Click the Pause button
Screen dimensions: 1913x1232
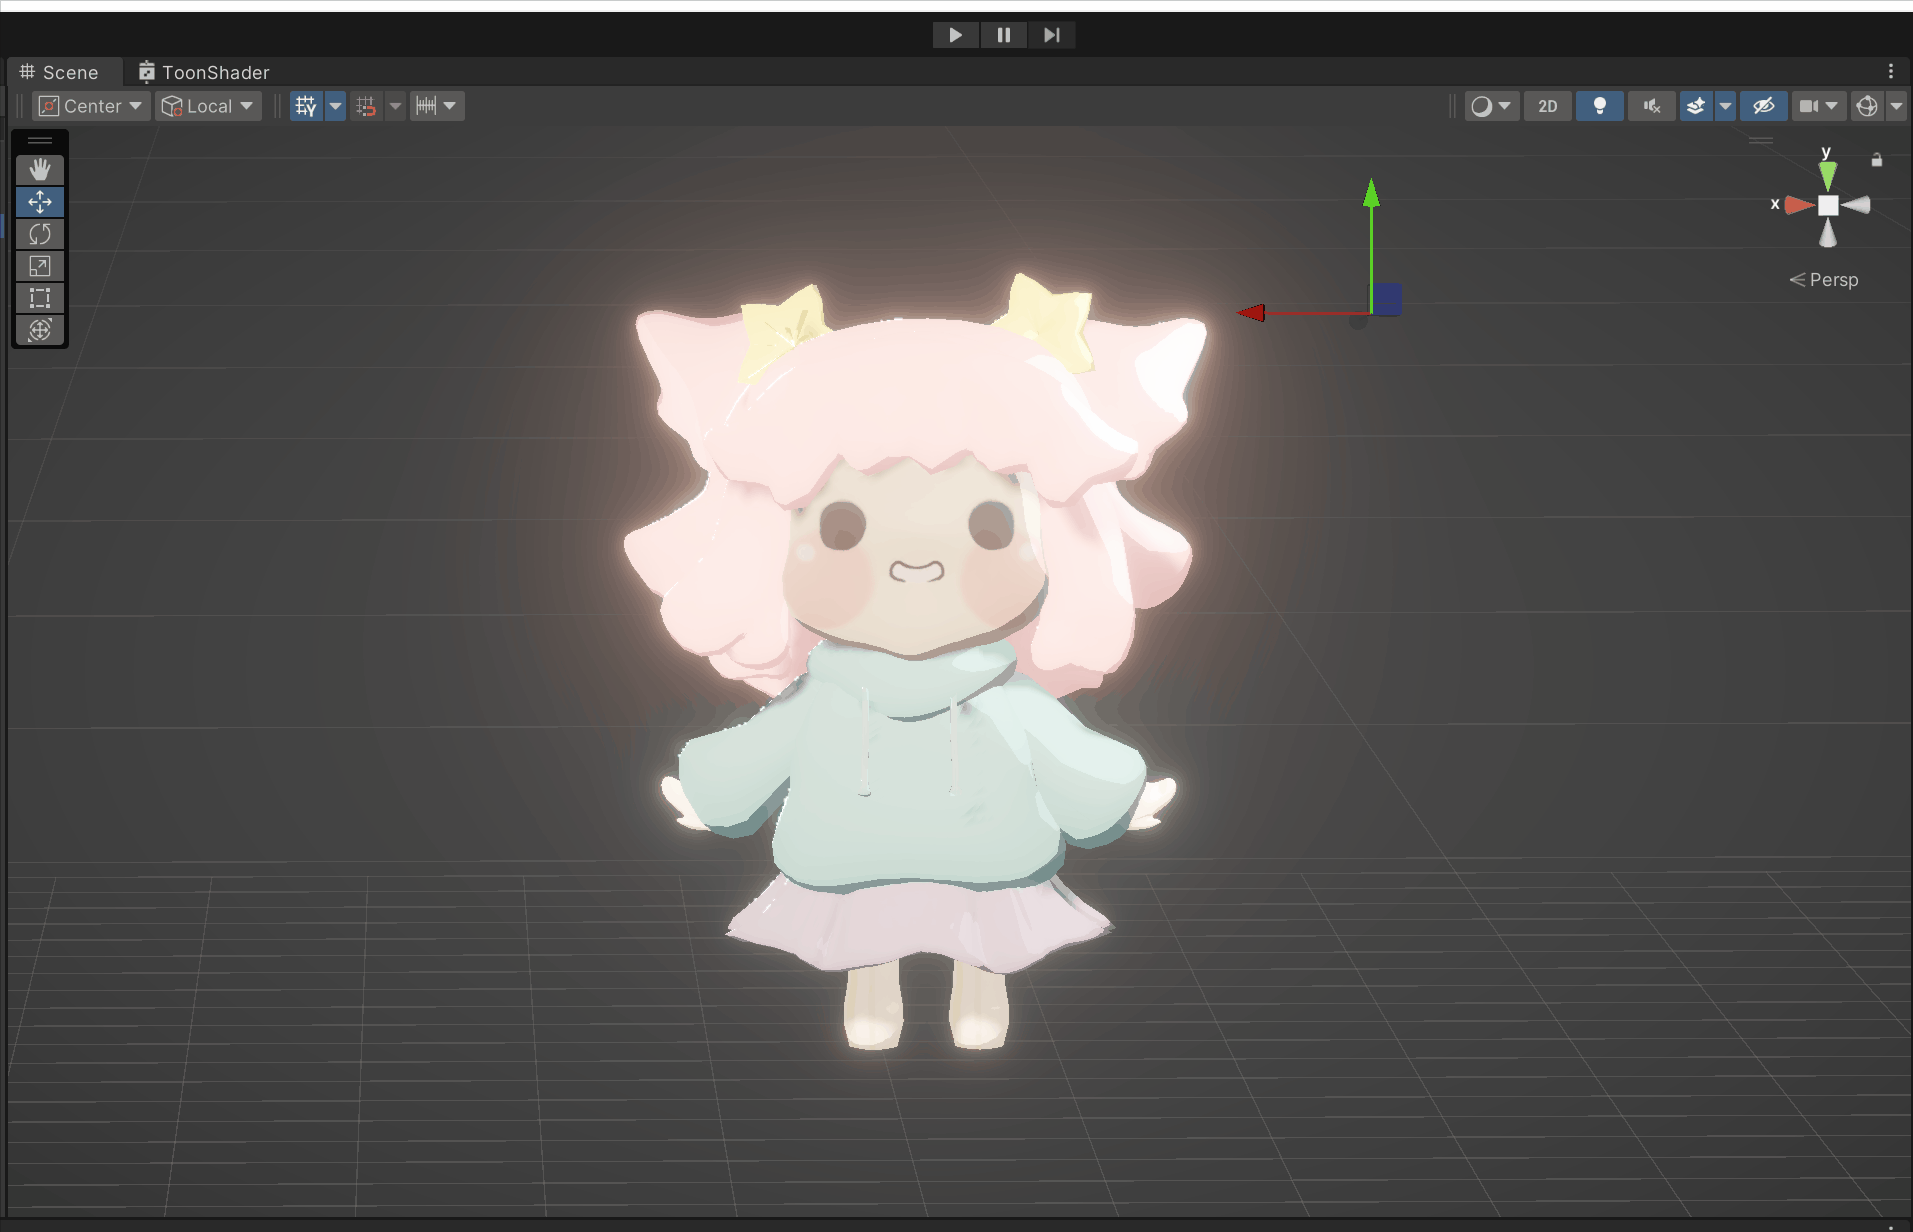click(1004, 35)
